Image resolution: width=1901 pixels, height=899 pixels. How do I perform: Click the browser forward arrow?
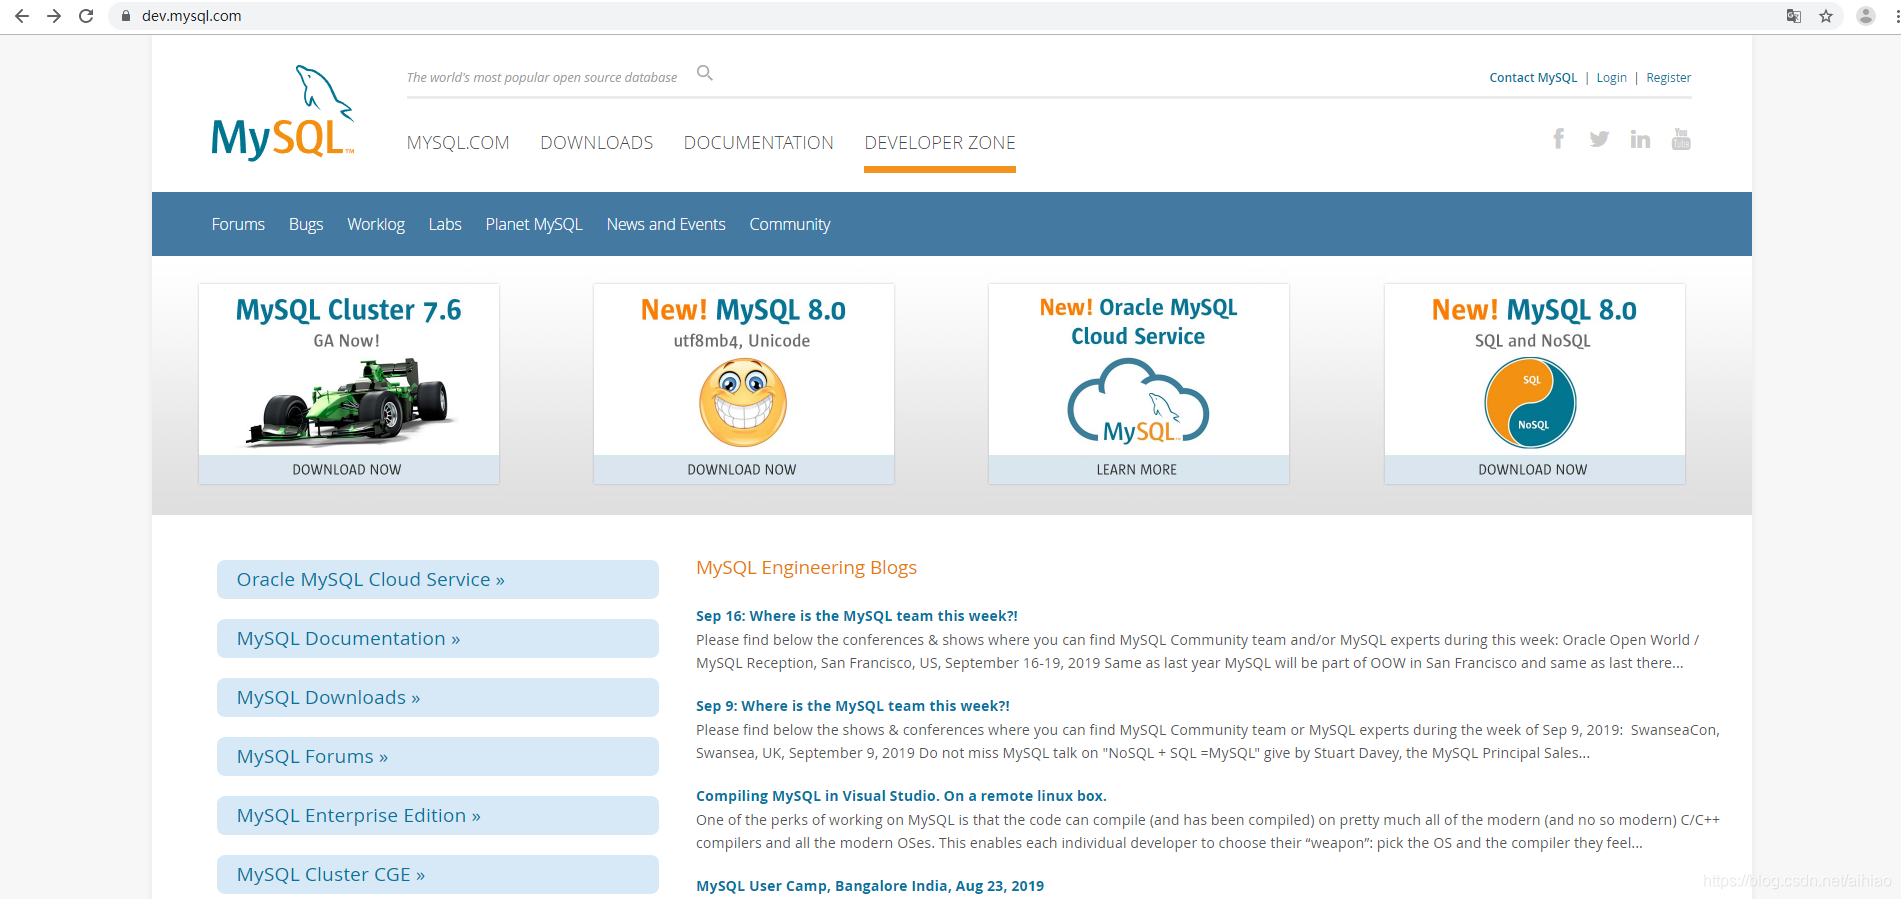click(x=54, y=16)
